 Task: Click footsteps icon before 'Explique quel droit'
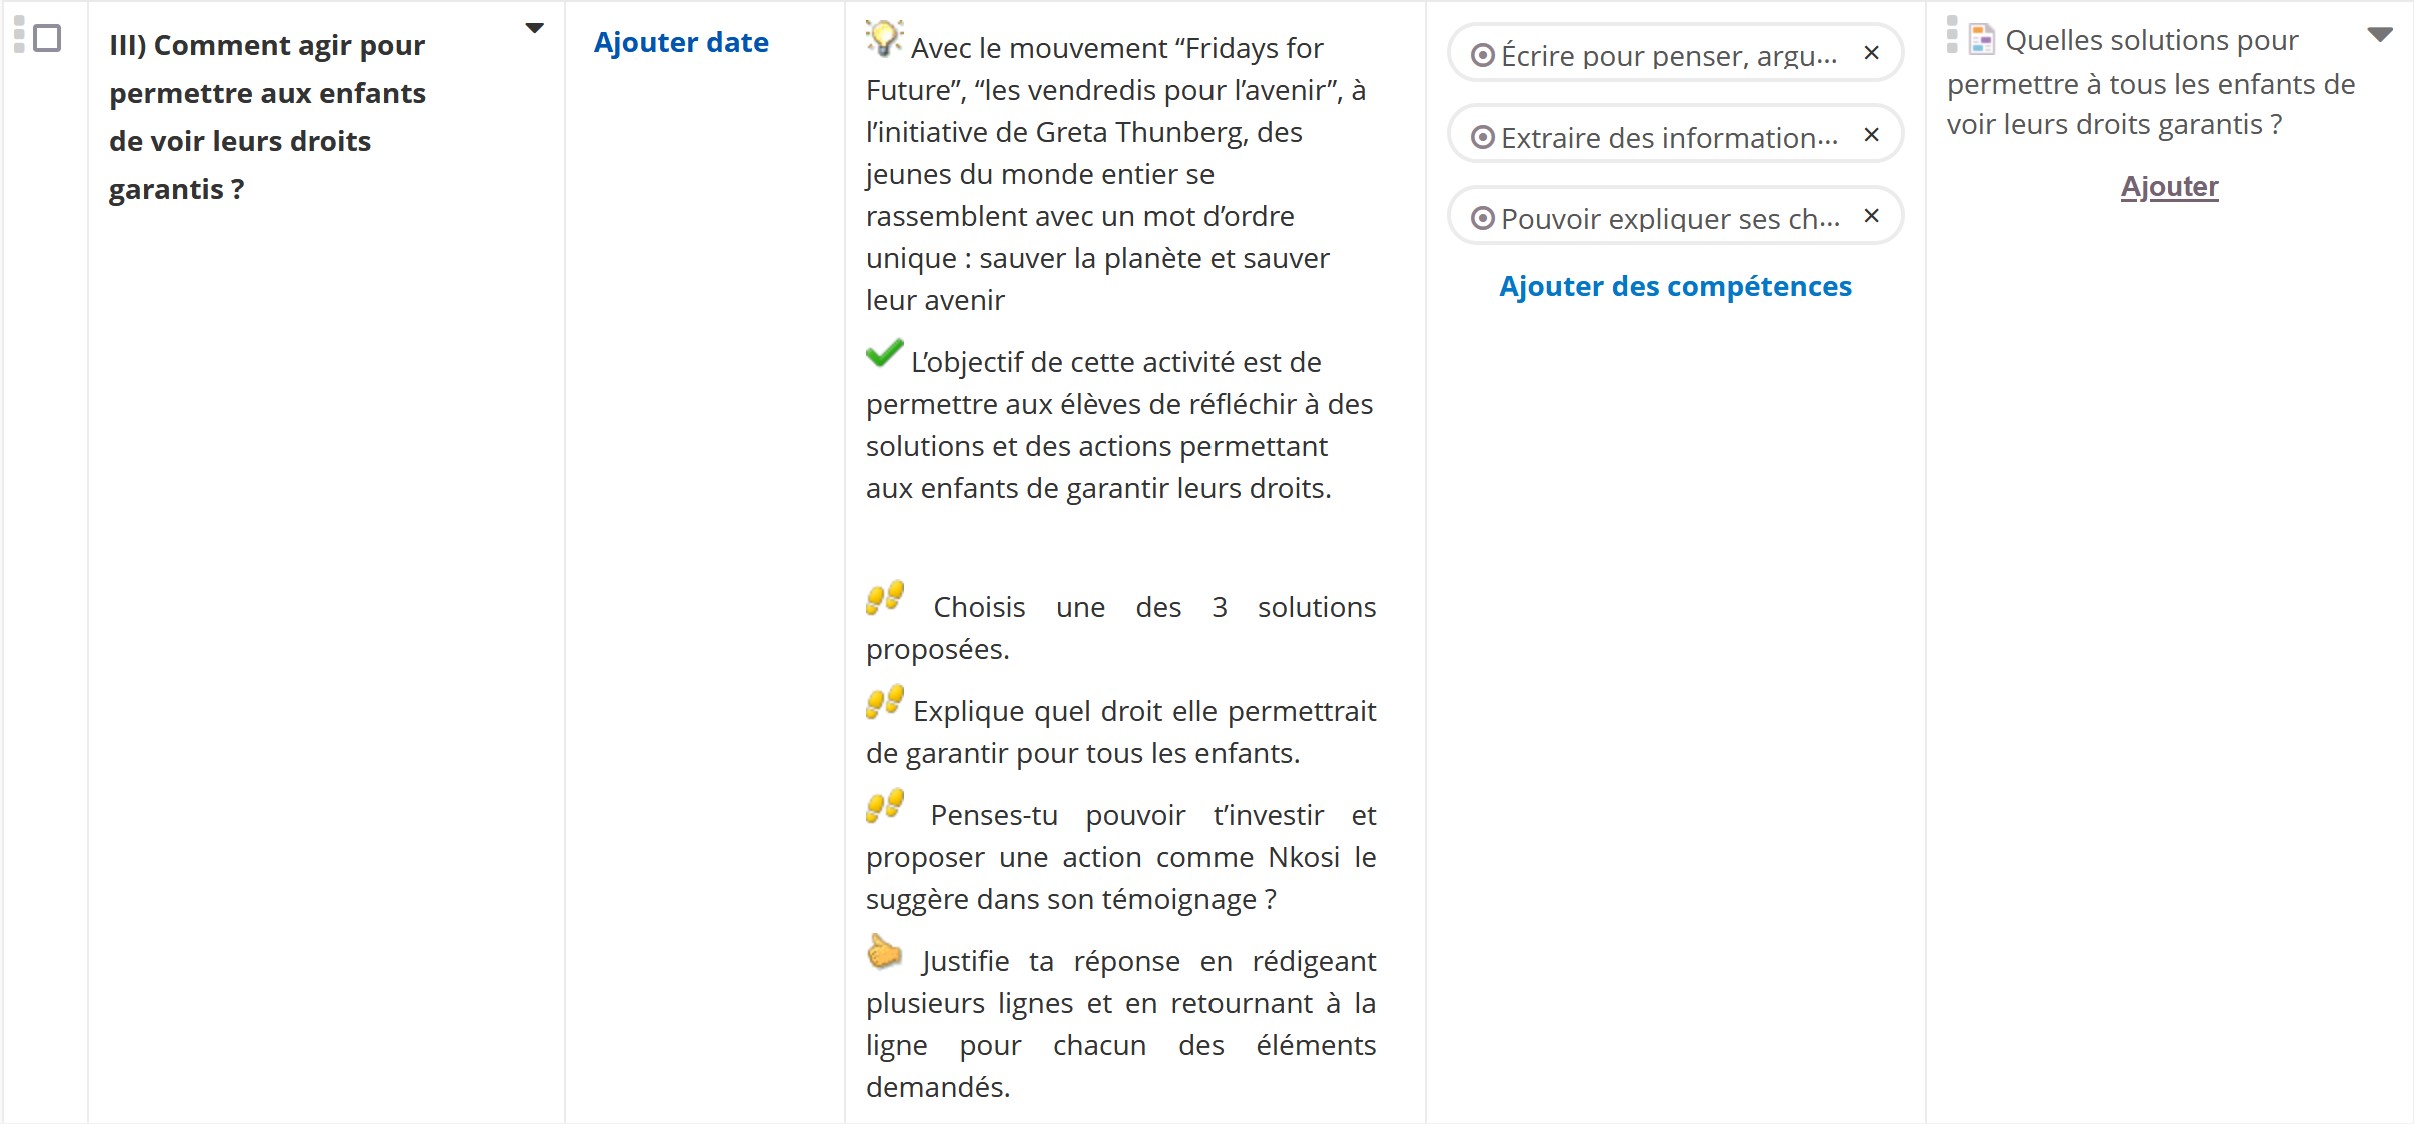(885, 702)
